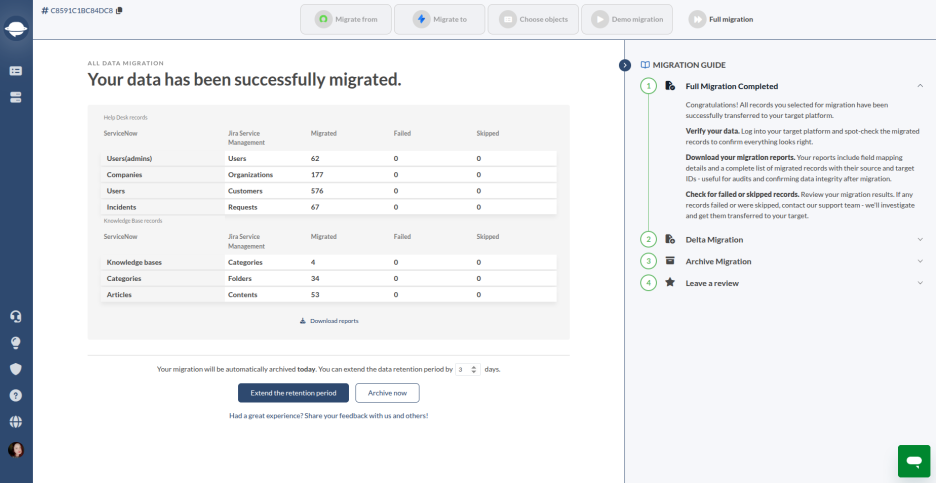Screen dimensions: 936x483
Task: Click step 1 circle in guide
Action: click(648, 86)
